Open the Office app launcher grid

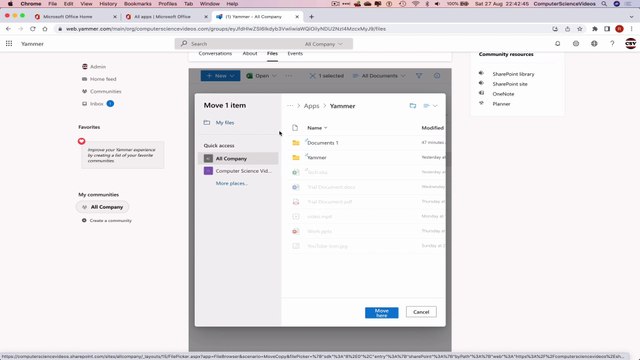click(x=9, y=44)
